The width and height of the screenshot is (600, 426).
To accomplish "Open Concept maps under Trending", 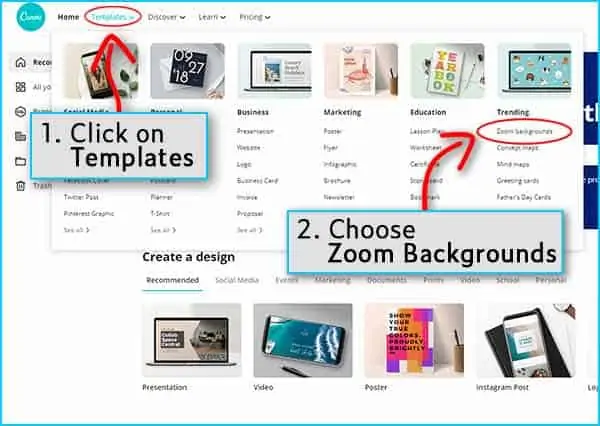I will 517,148.
